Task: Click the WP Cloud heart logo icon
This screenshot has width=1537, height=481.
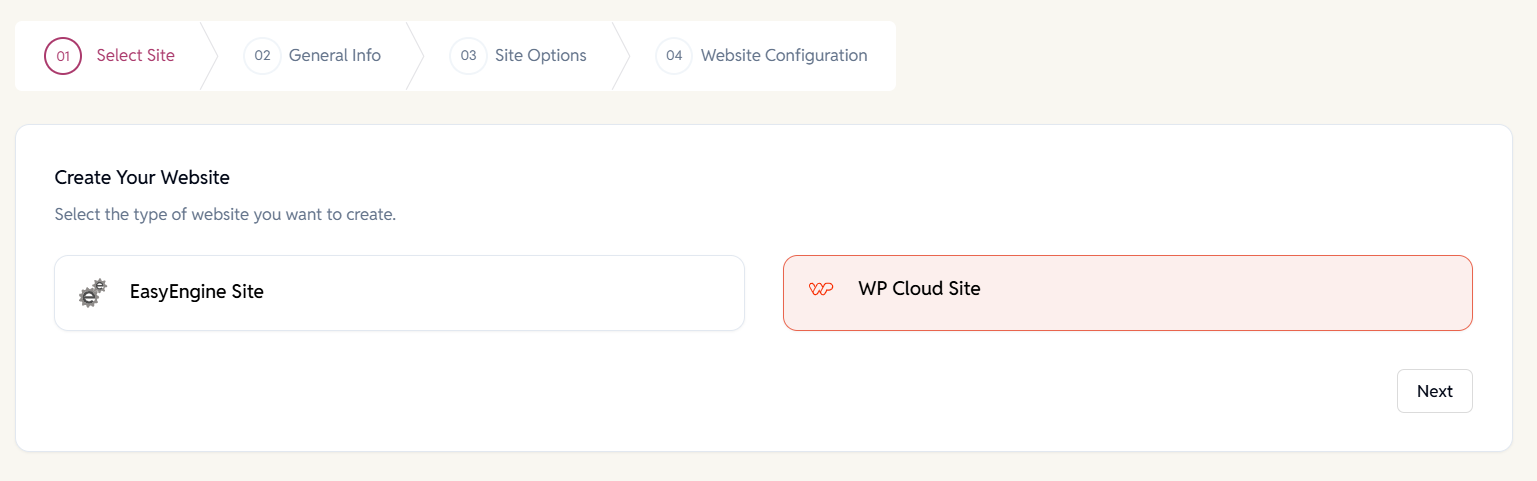Action: (821, 289)
